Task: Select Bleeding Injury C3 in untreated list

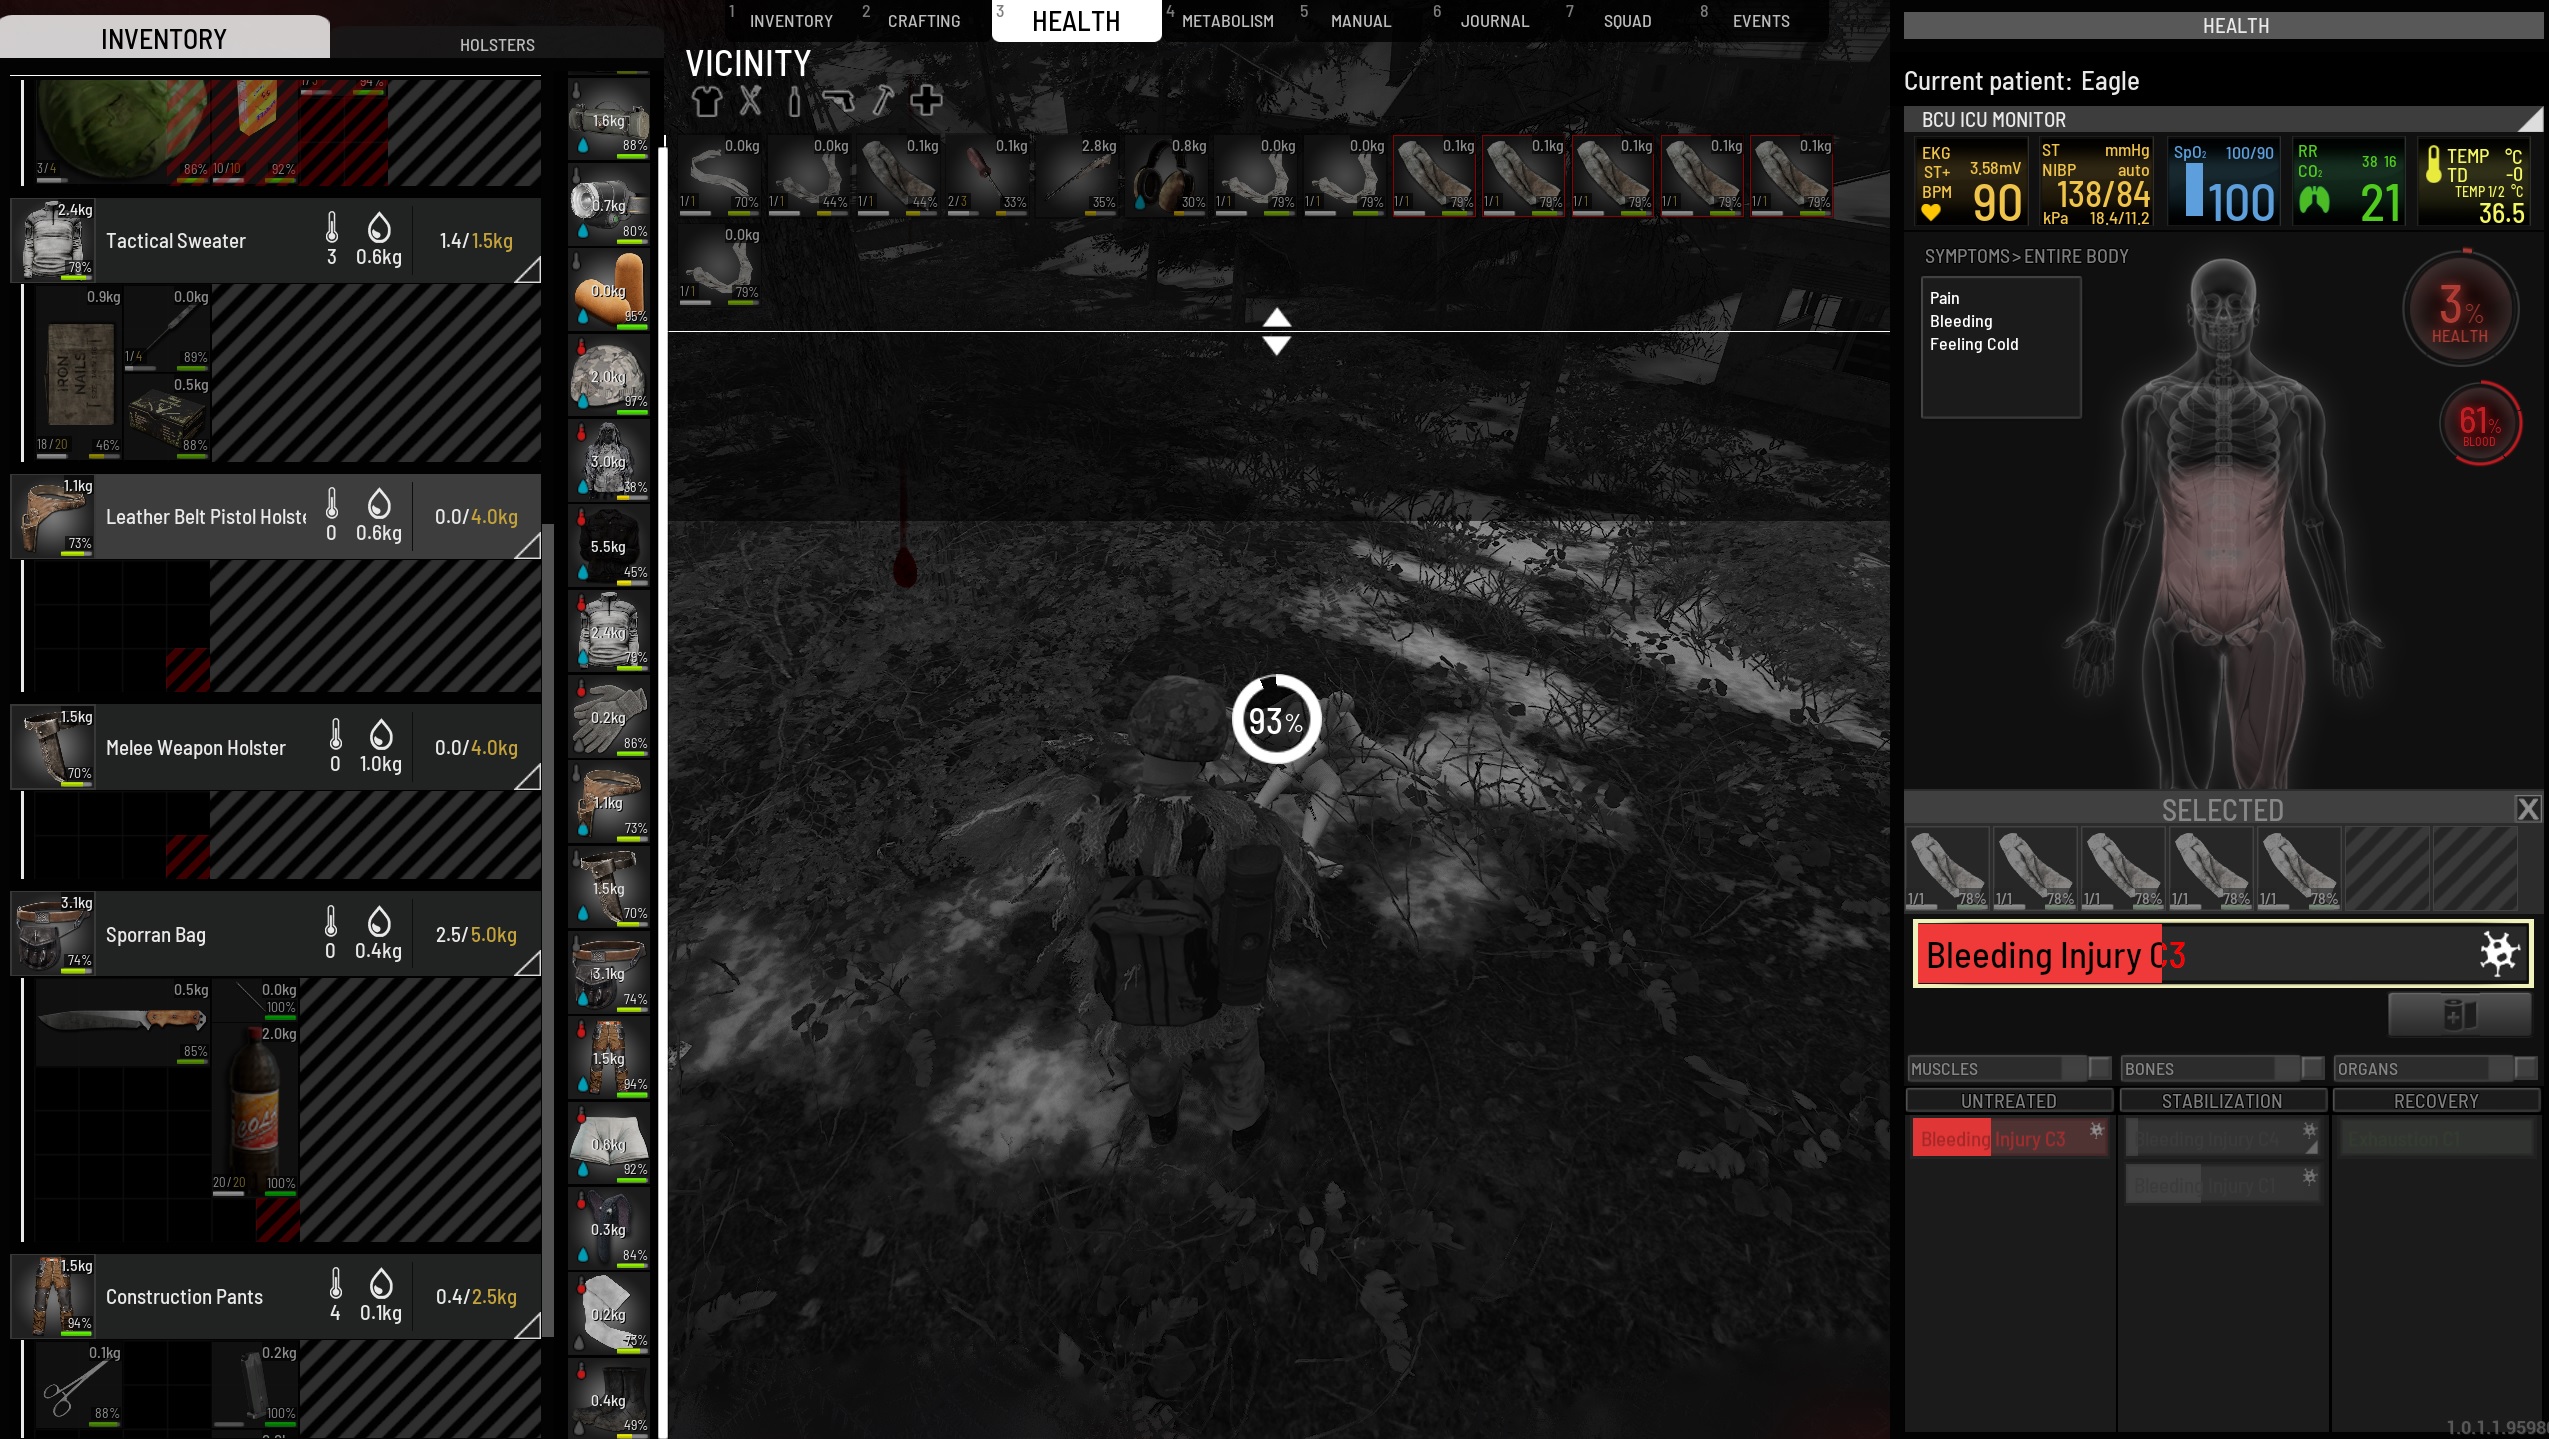Action: 2010,1138
